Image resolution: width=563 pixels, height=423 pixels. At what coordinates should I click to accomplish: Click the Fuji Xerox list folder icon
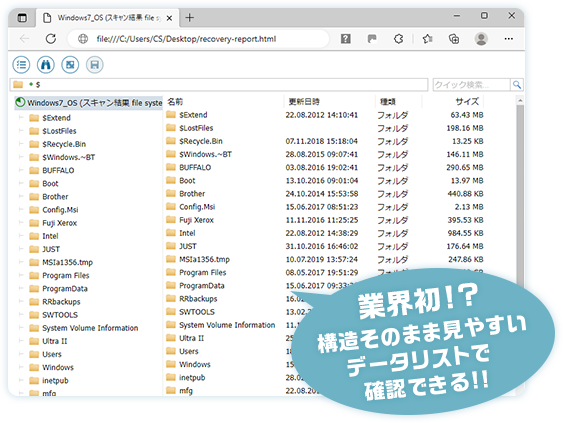pos(171,219)
